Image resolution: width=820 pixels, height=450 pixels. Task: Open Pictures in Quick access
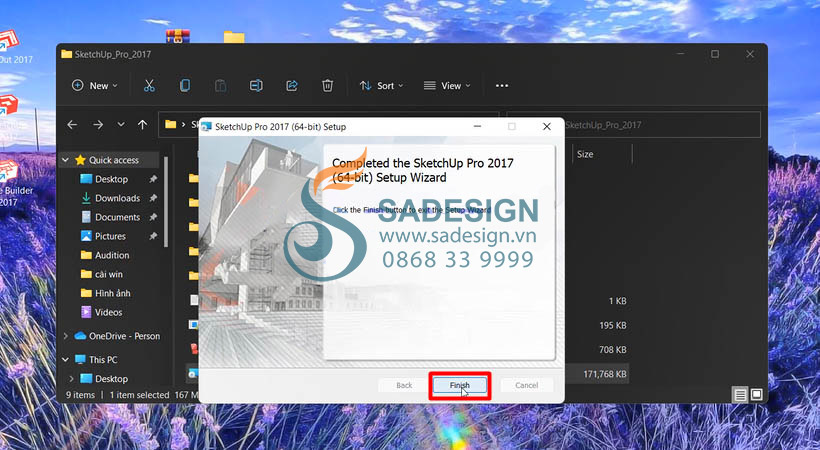tap(110, 236)
